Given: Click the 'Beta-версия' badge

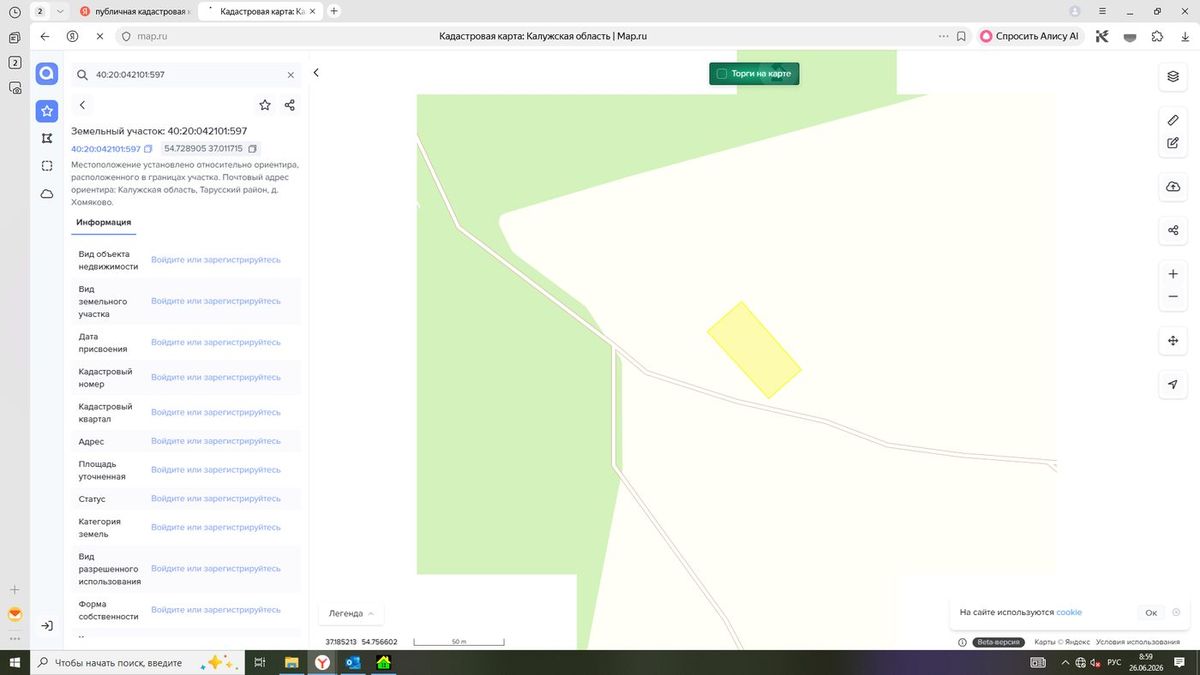Looking at the screenshot, I should 1001,642.
